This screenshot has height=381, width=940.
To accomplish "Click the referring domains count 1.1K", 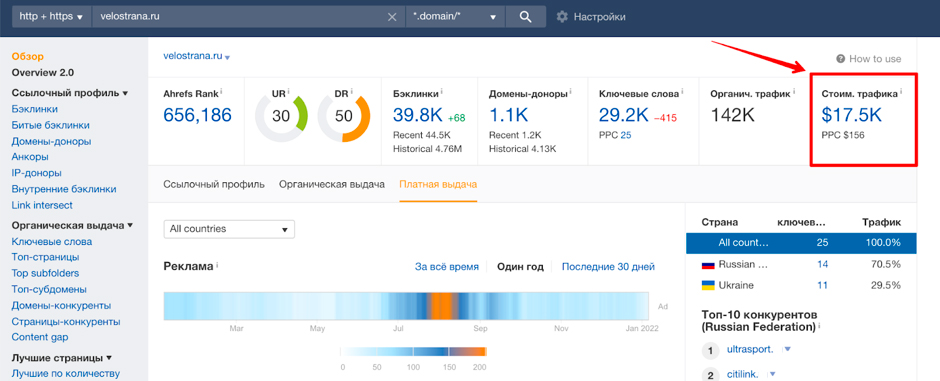I will [x=510, y=115].
